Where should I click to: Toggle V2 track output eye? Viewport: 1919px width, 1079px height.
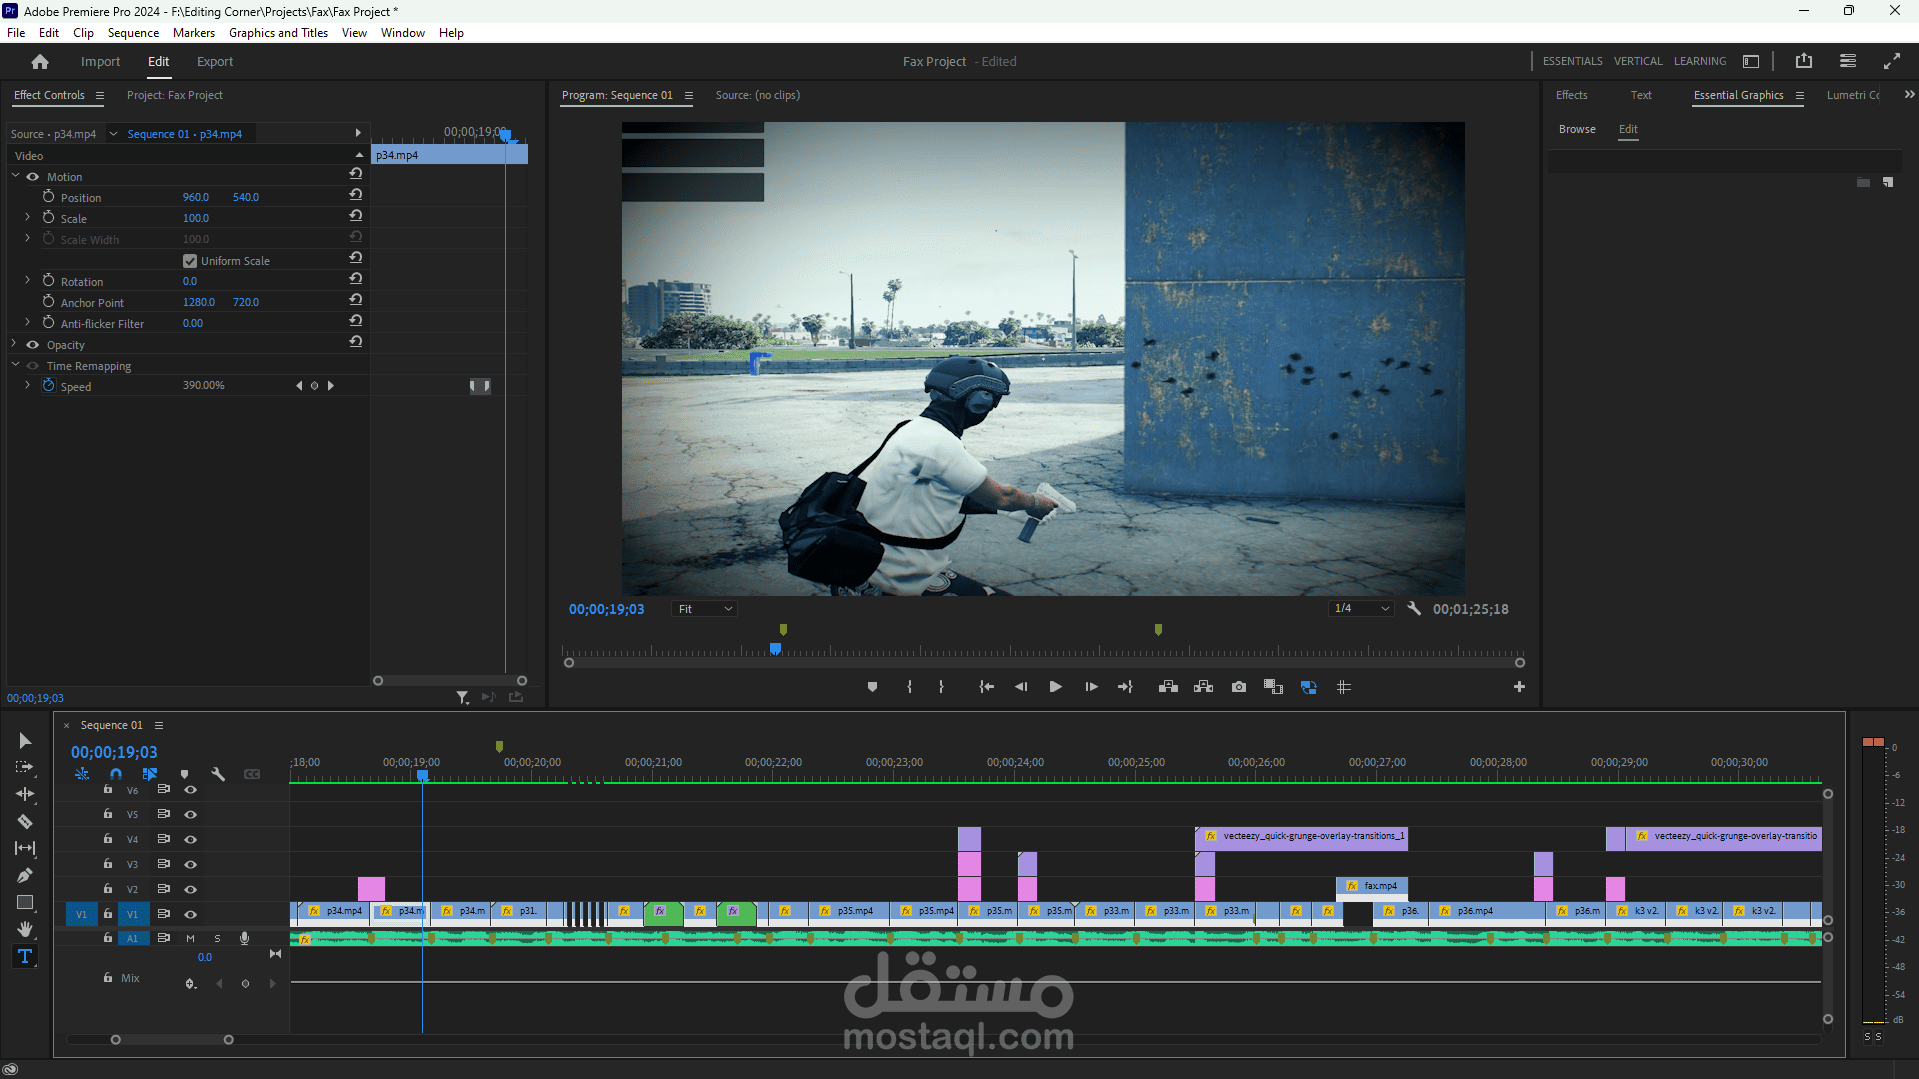click(x=190, y=889)
